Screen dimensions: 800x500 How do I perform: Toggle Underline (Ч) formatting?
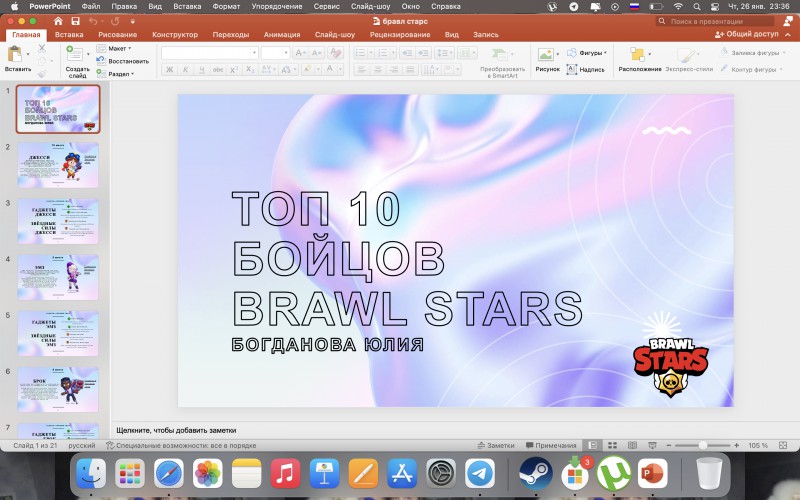point(202,69)
